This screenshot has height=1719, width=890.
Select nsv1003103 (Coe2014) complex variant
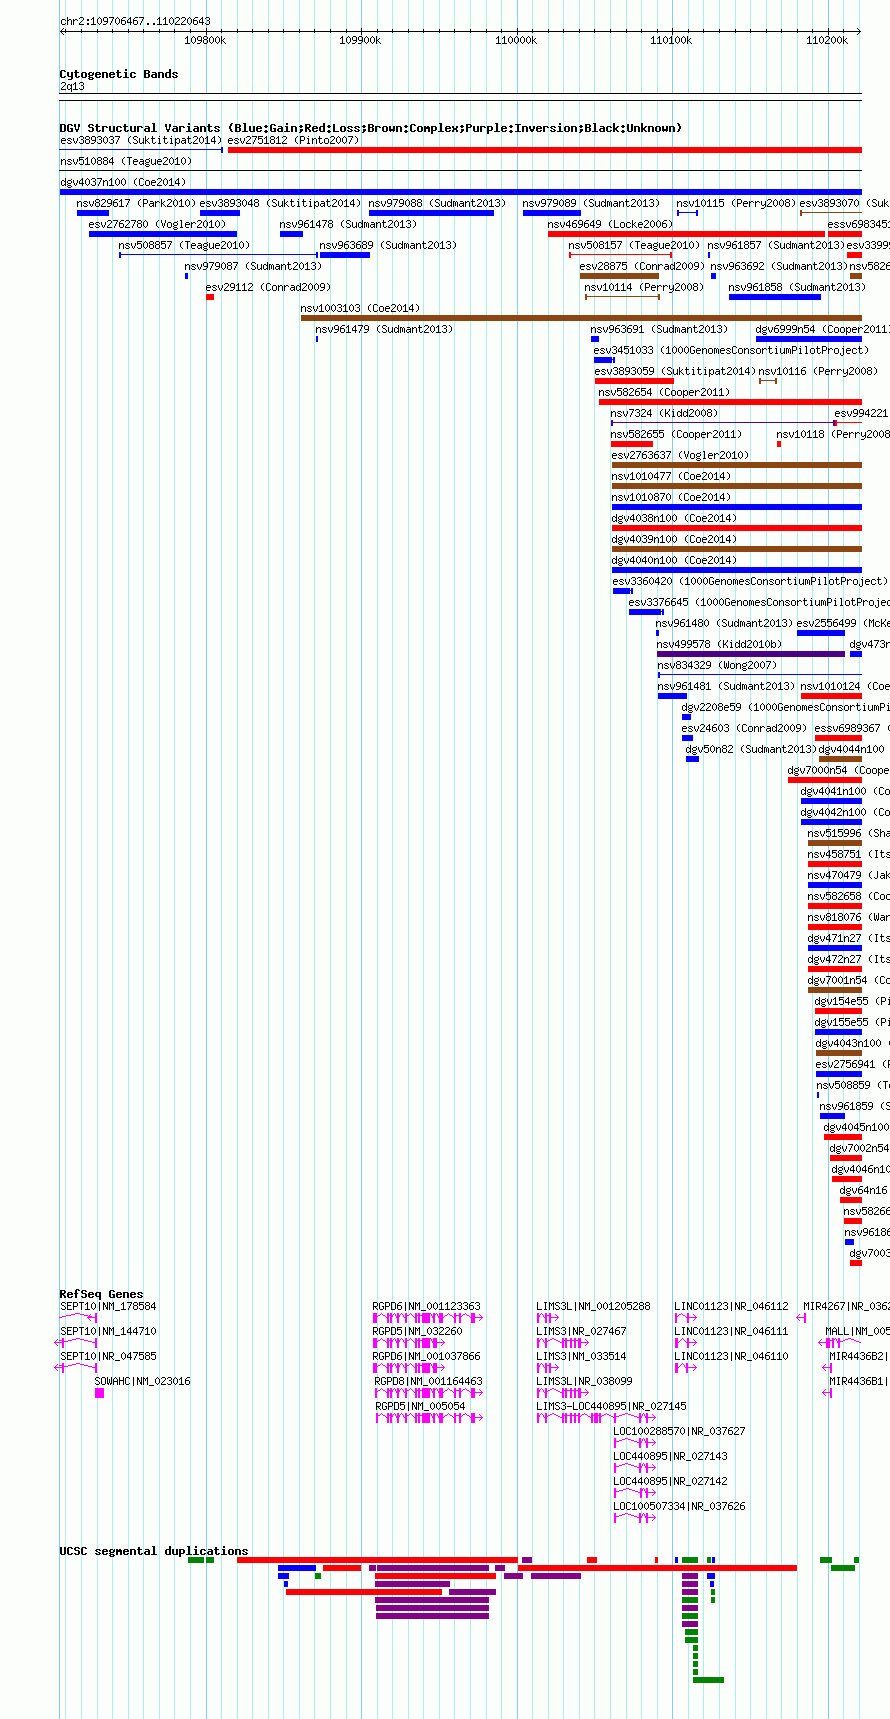coord(581,318)
